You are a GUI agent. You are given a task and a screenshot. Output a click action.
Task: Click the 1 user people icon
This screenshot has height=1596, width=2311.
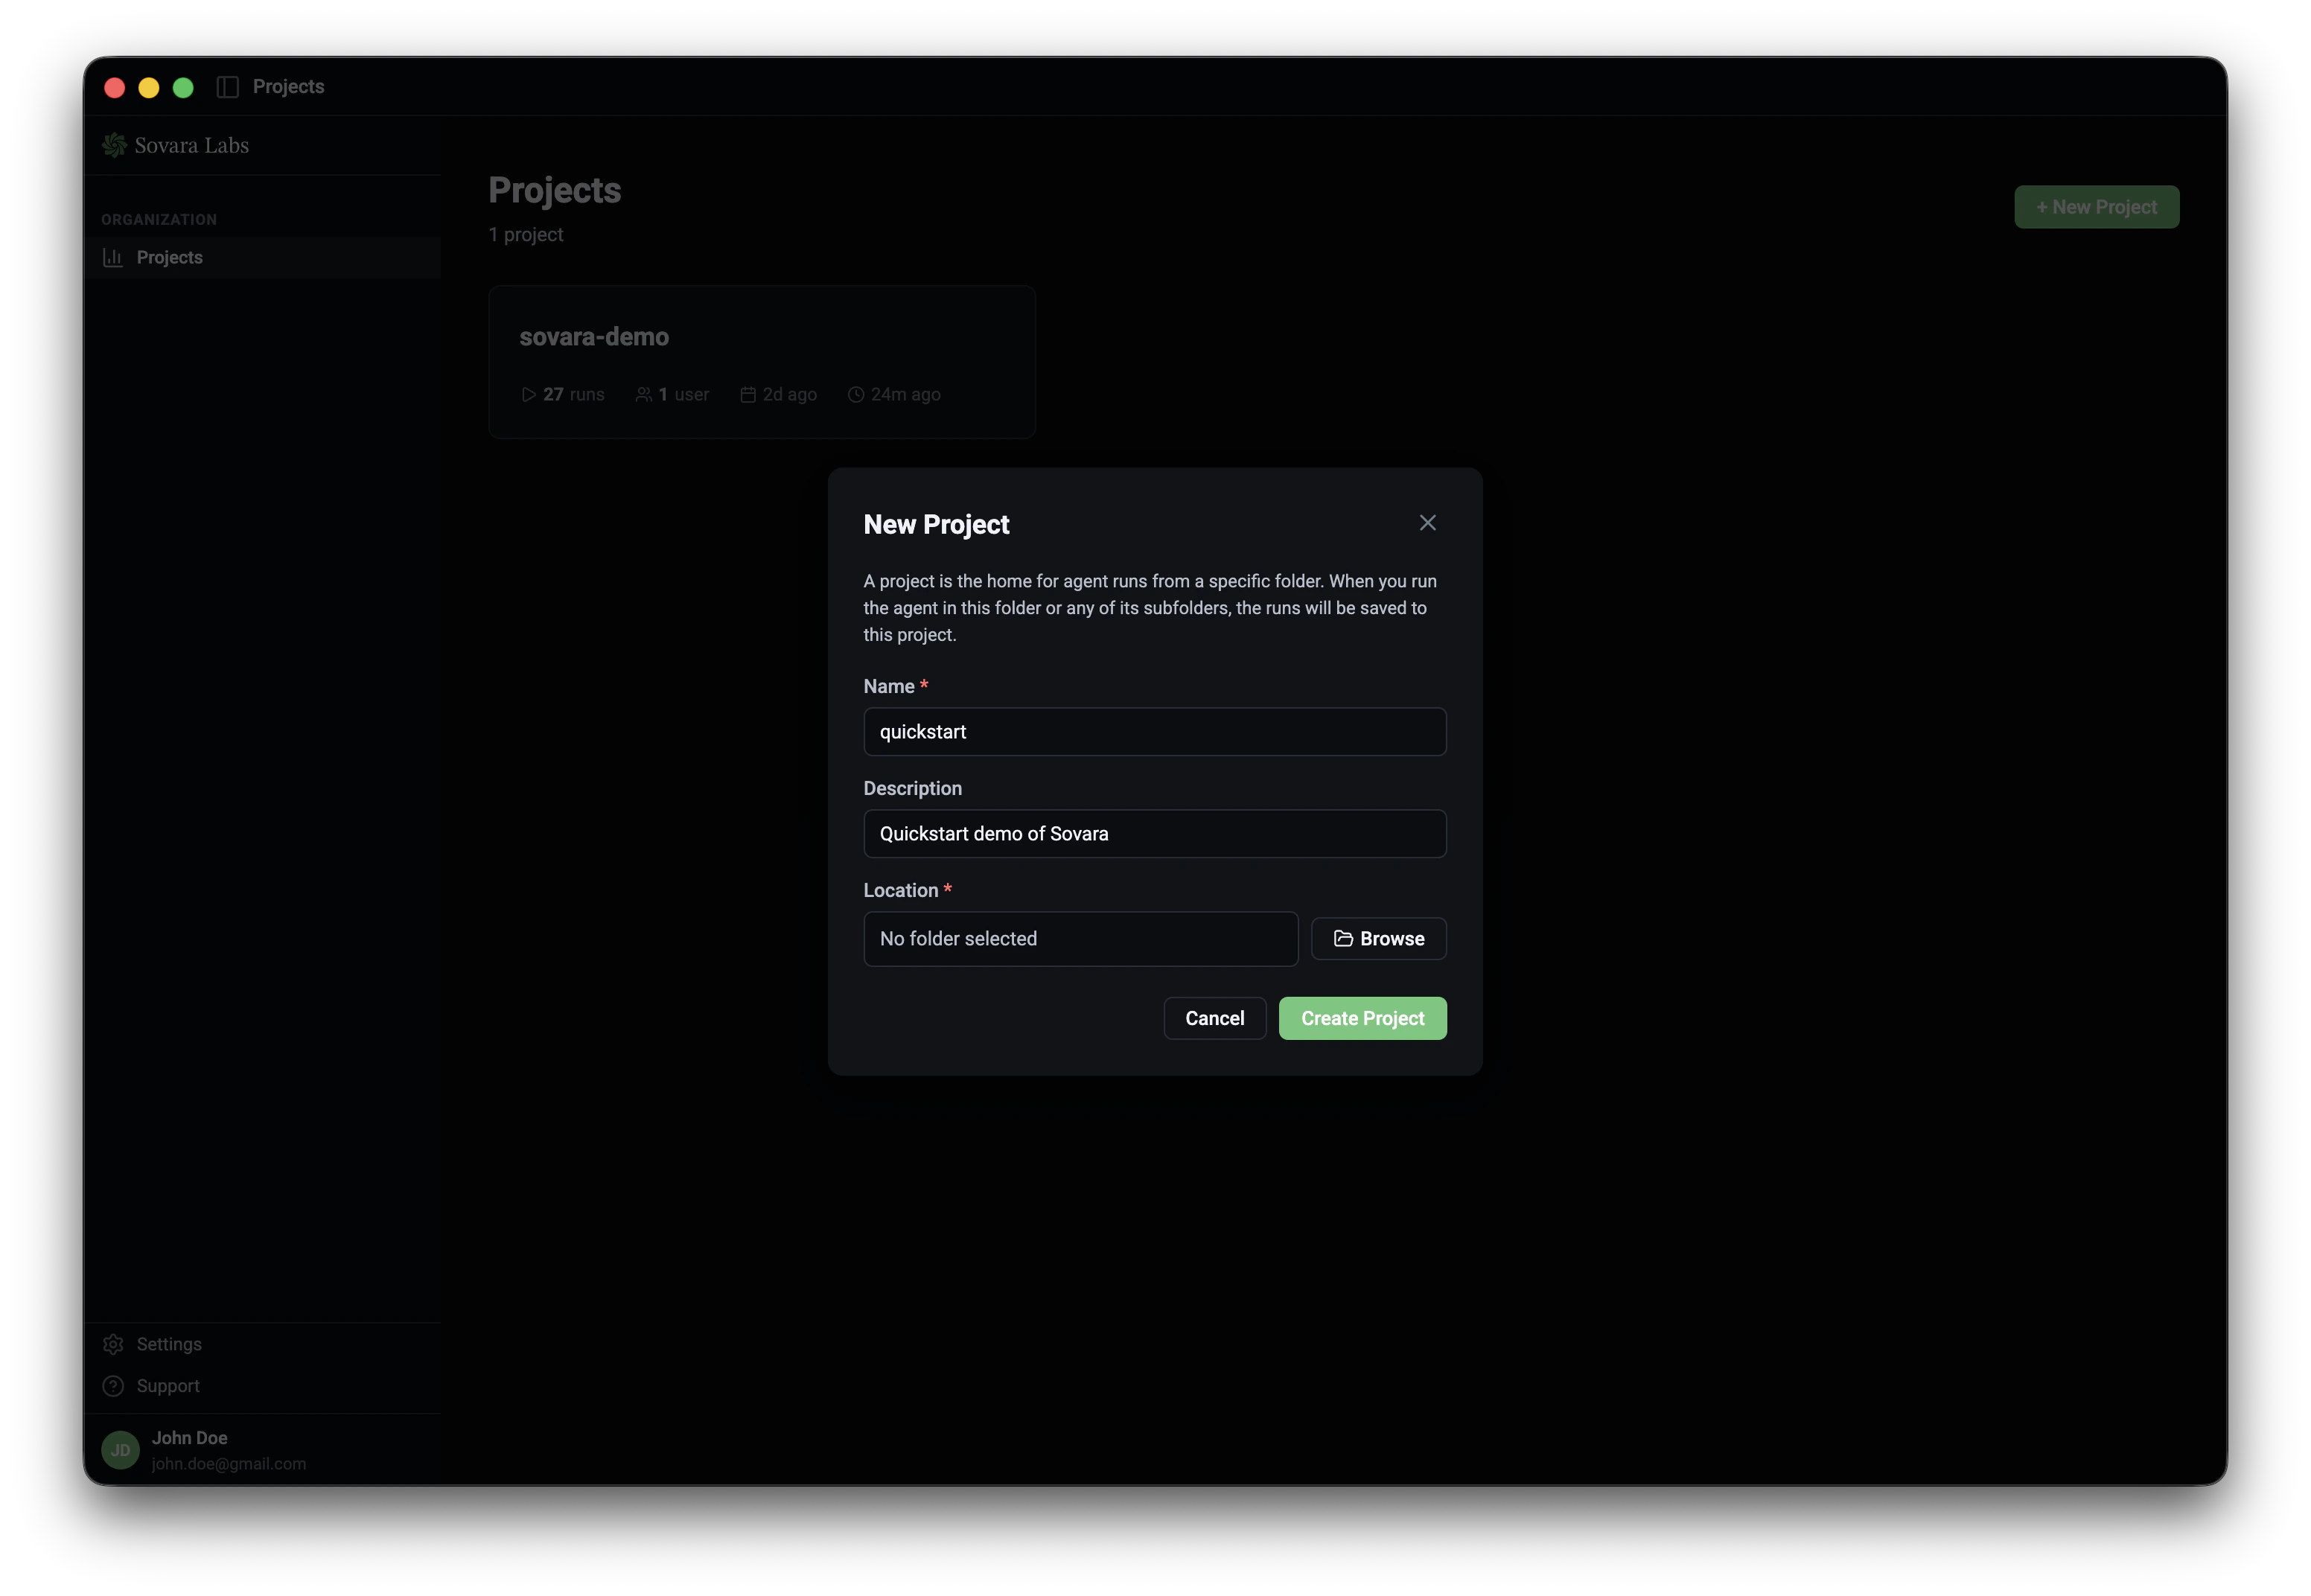tap(644, 394)
